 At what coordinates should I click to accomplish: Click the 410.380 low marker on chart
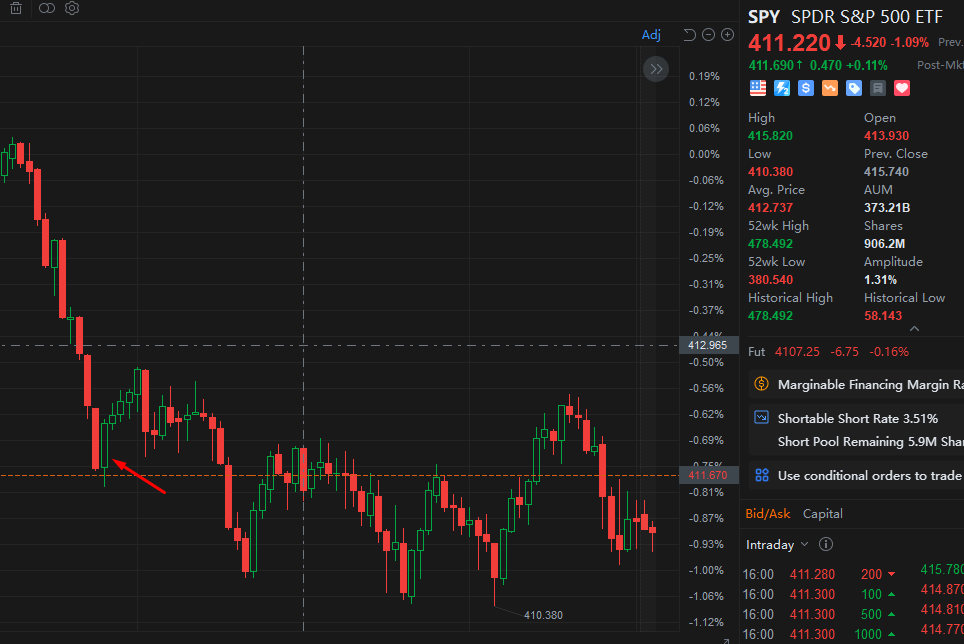(x=543, y=615)
